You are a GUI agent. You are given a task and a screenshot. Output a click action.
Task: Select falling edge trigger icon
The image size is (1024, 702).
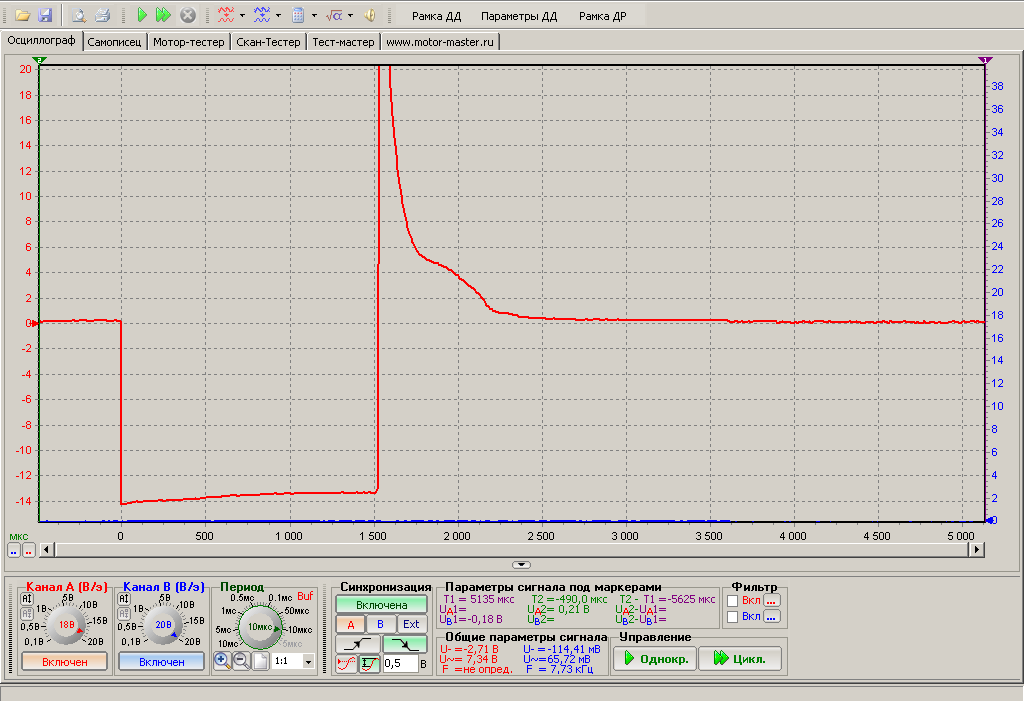pos(405,645)
